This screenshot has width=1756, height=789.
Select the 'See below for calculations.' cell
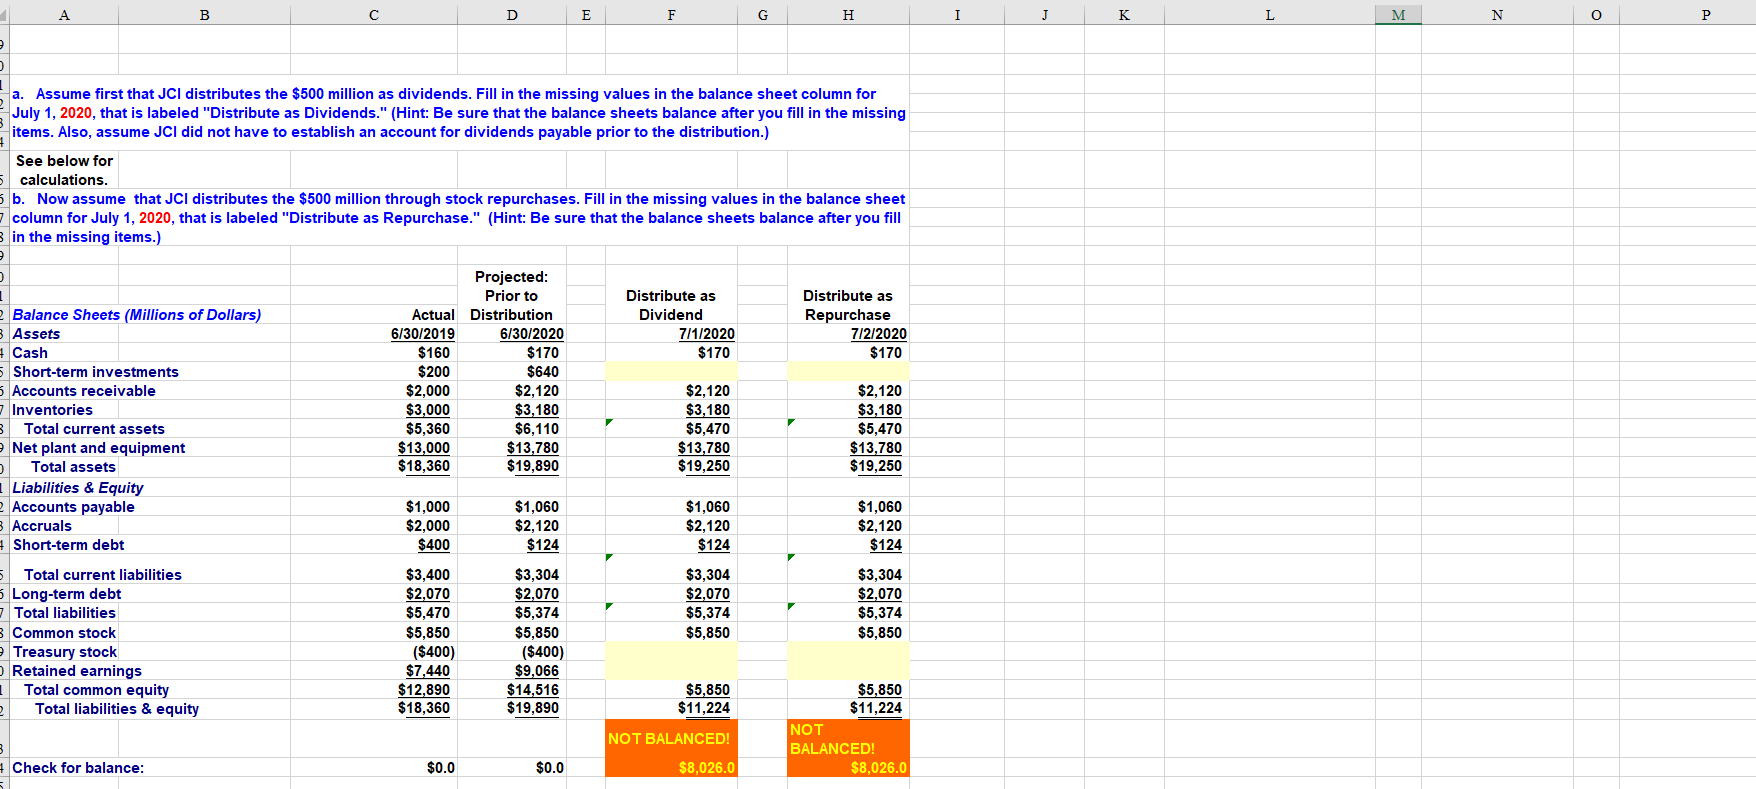pos(64,170)
